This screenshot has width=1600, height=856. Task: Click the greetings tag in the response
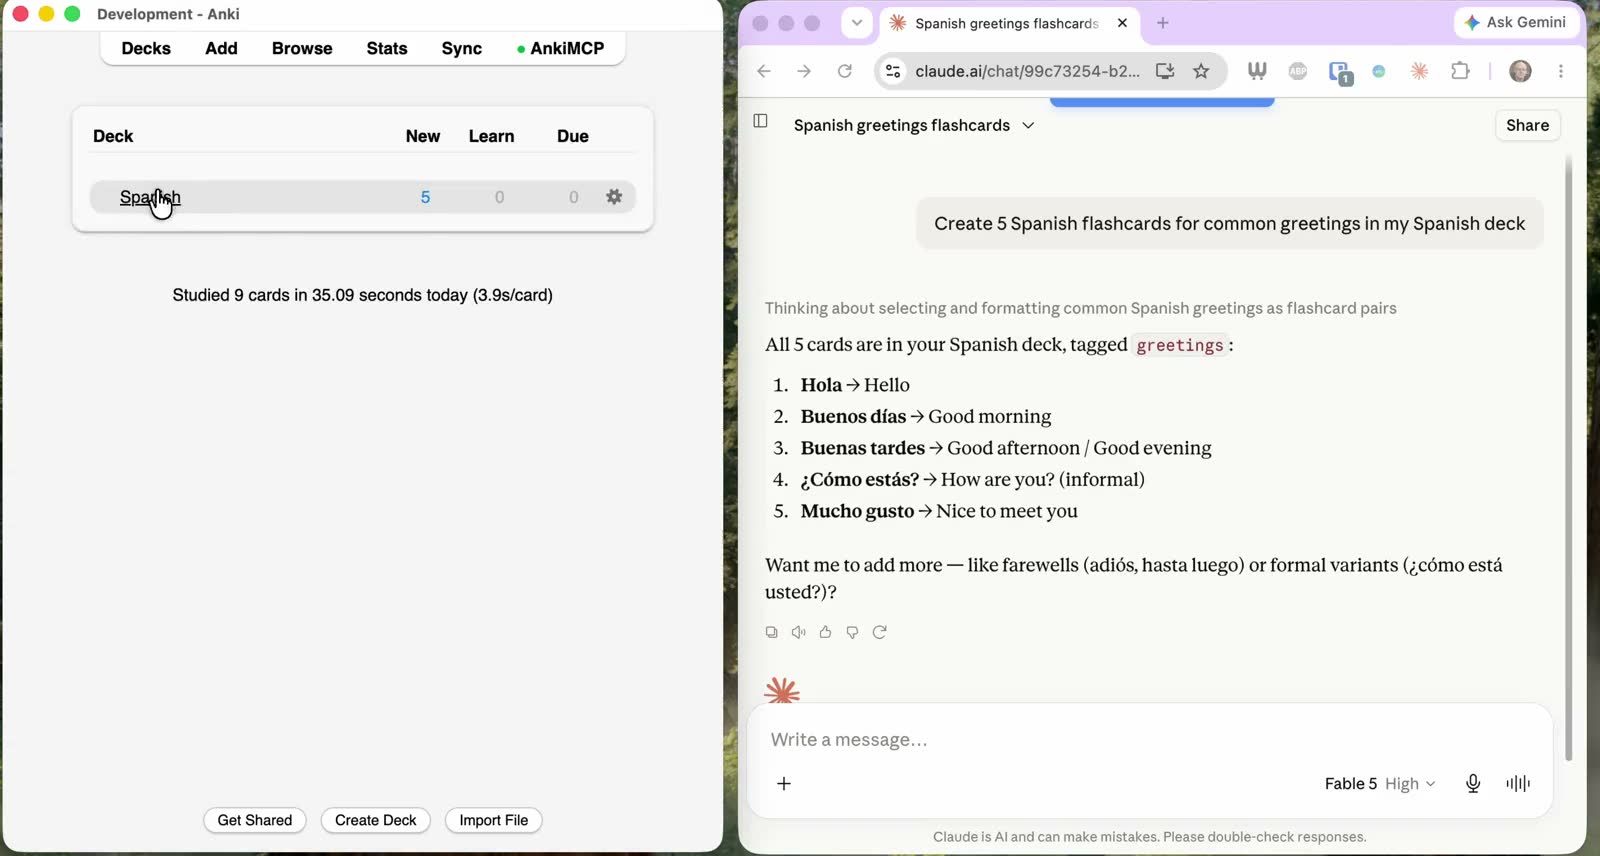tap(1180, 345)
